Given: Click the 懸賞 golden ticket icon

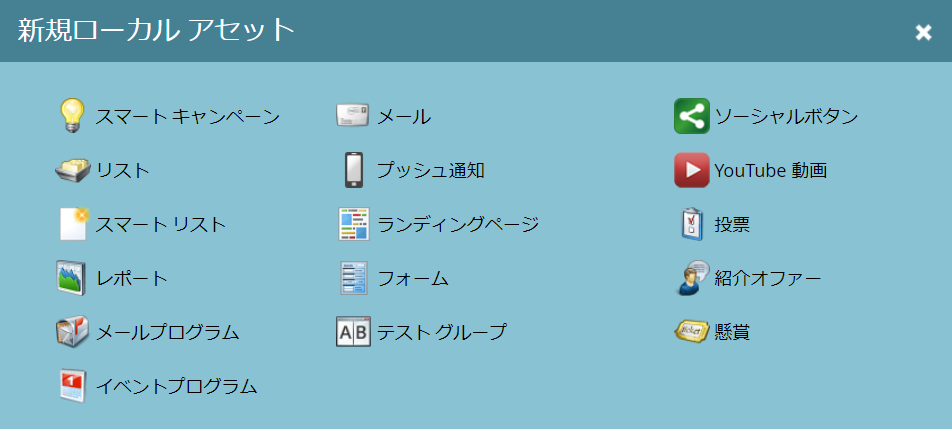Looking at the screenshot, I should [x=692, y=331].
